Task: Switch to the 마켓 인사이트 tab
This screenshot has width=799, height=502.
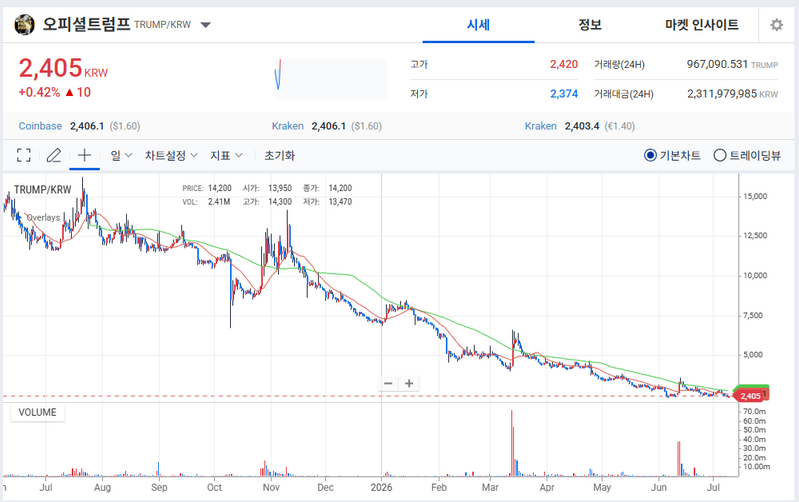Action: (x=702, y=24)
